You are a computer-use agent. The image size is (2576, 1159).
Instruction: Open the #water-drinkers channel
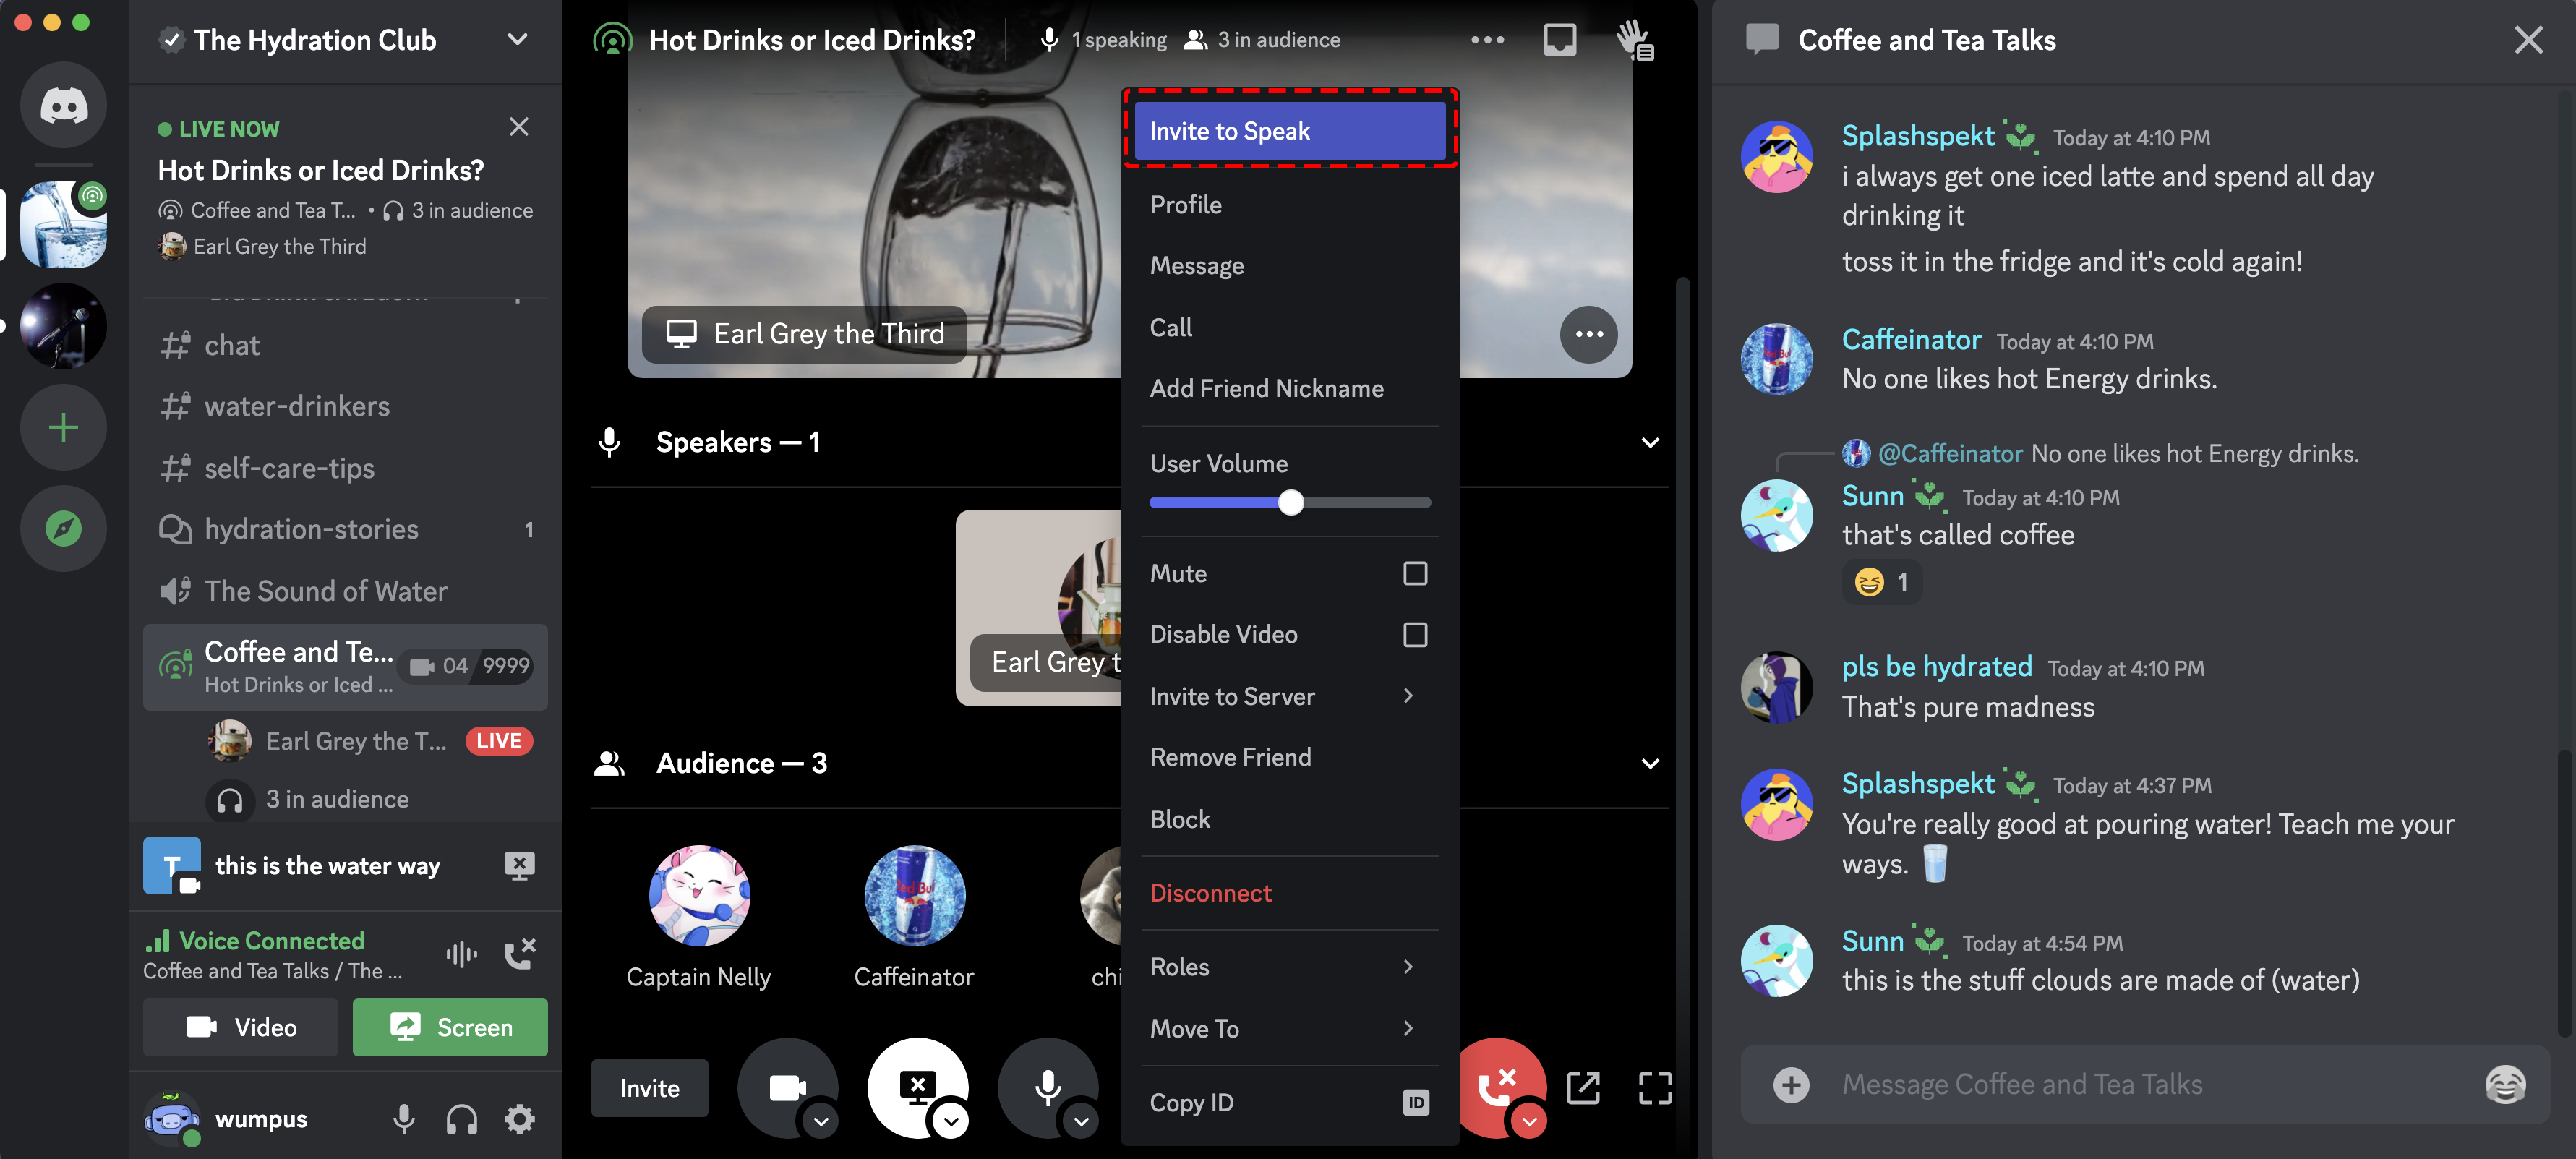click(x=296, y=404)
